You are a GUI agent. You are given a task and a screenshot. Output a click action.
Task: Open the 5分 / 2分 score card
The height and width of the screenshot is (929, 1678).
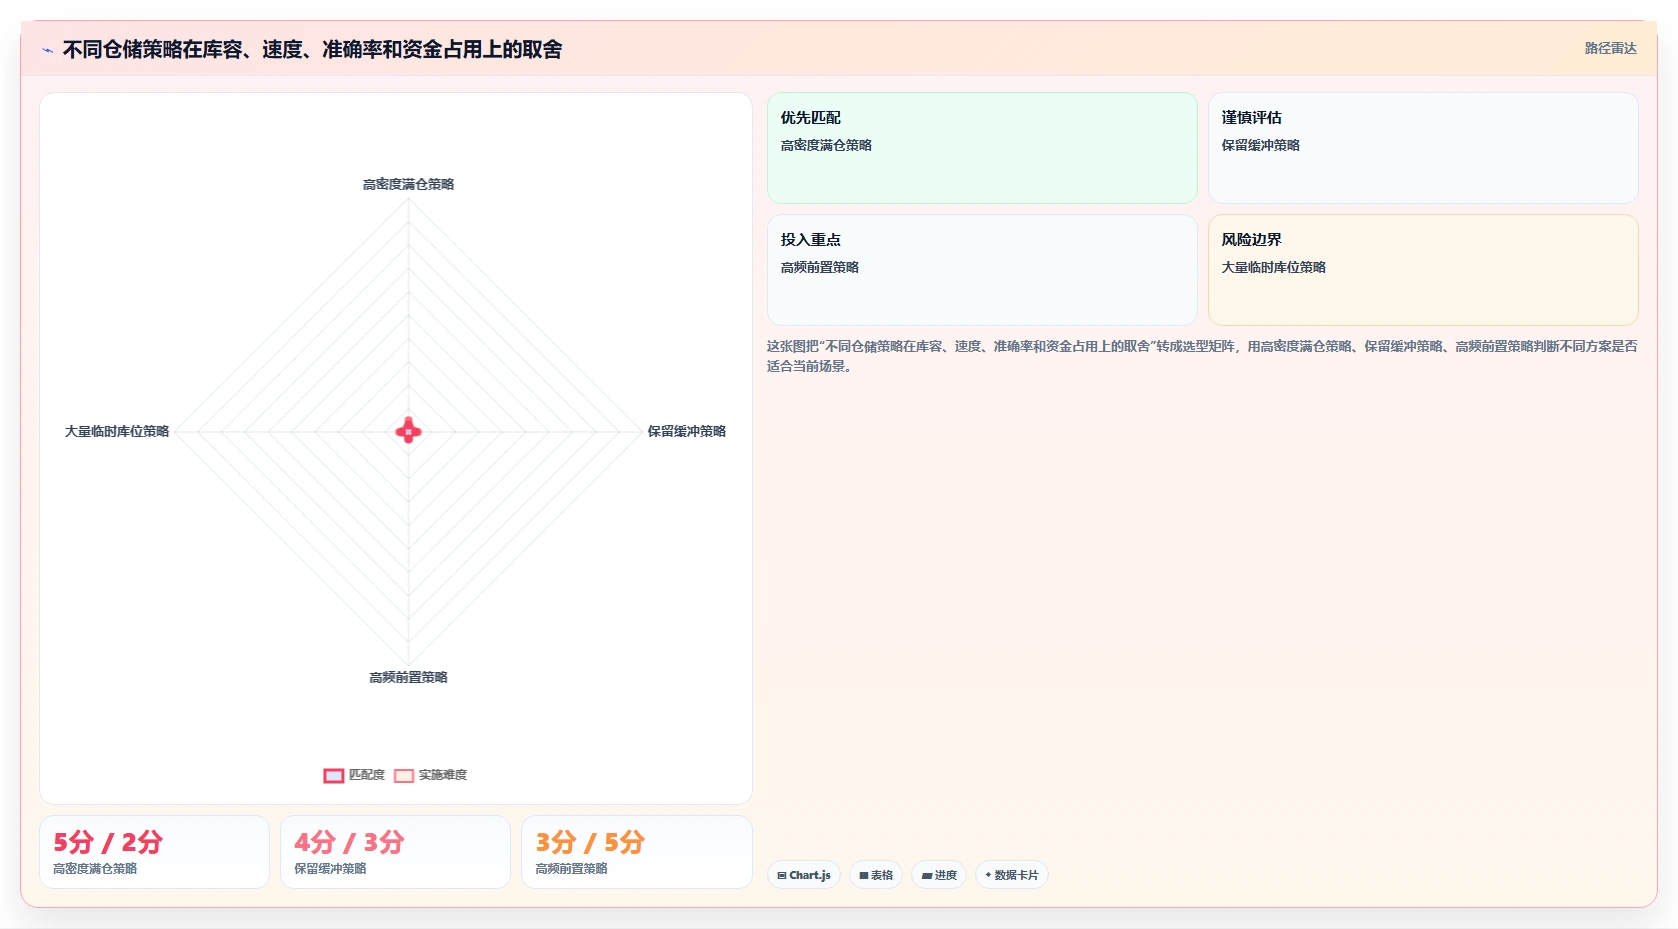tap(154, 852)
